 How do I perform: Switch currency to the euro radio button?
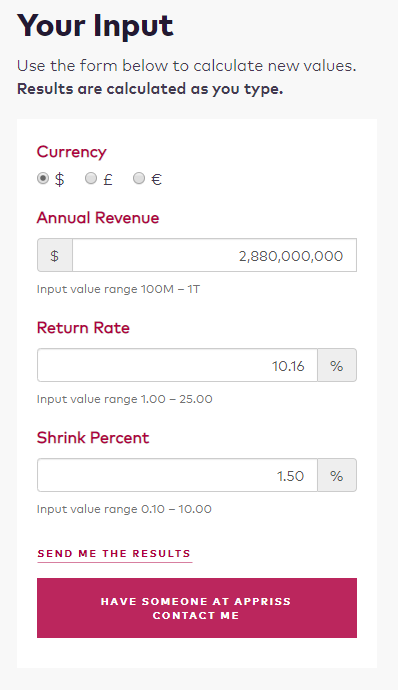pyautogui.click(x=139, y=178)
